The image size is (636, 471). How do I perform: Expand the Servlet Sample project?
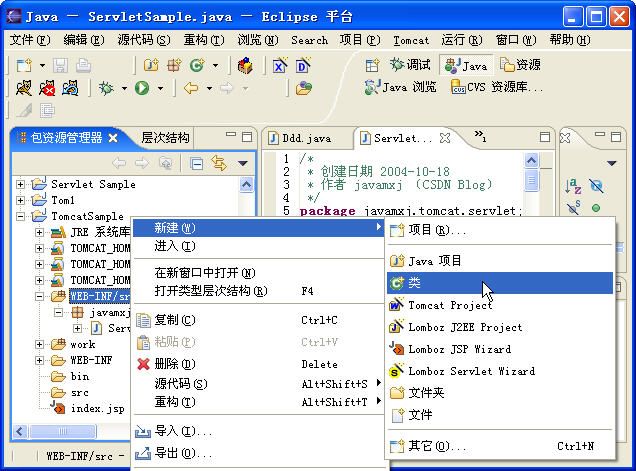pyautogui.click(x=20, y=185)
